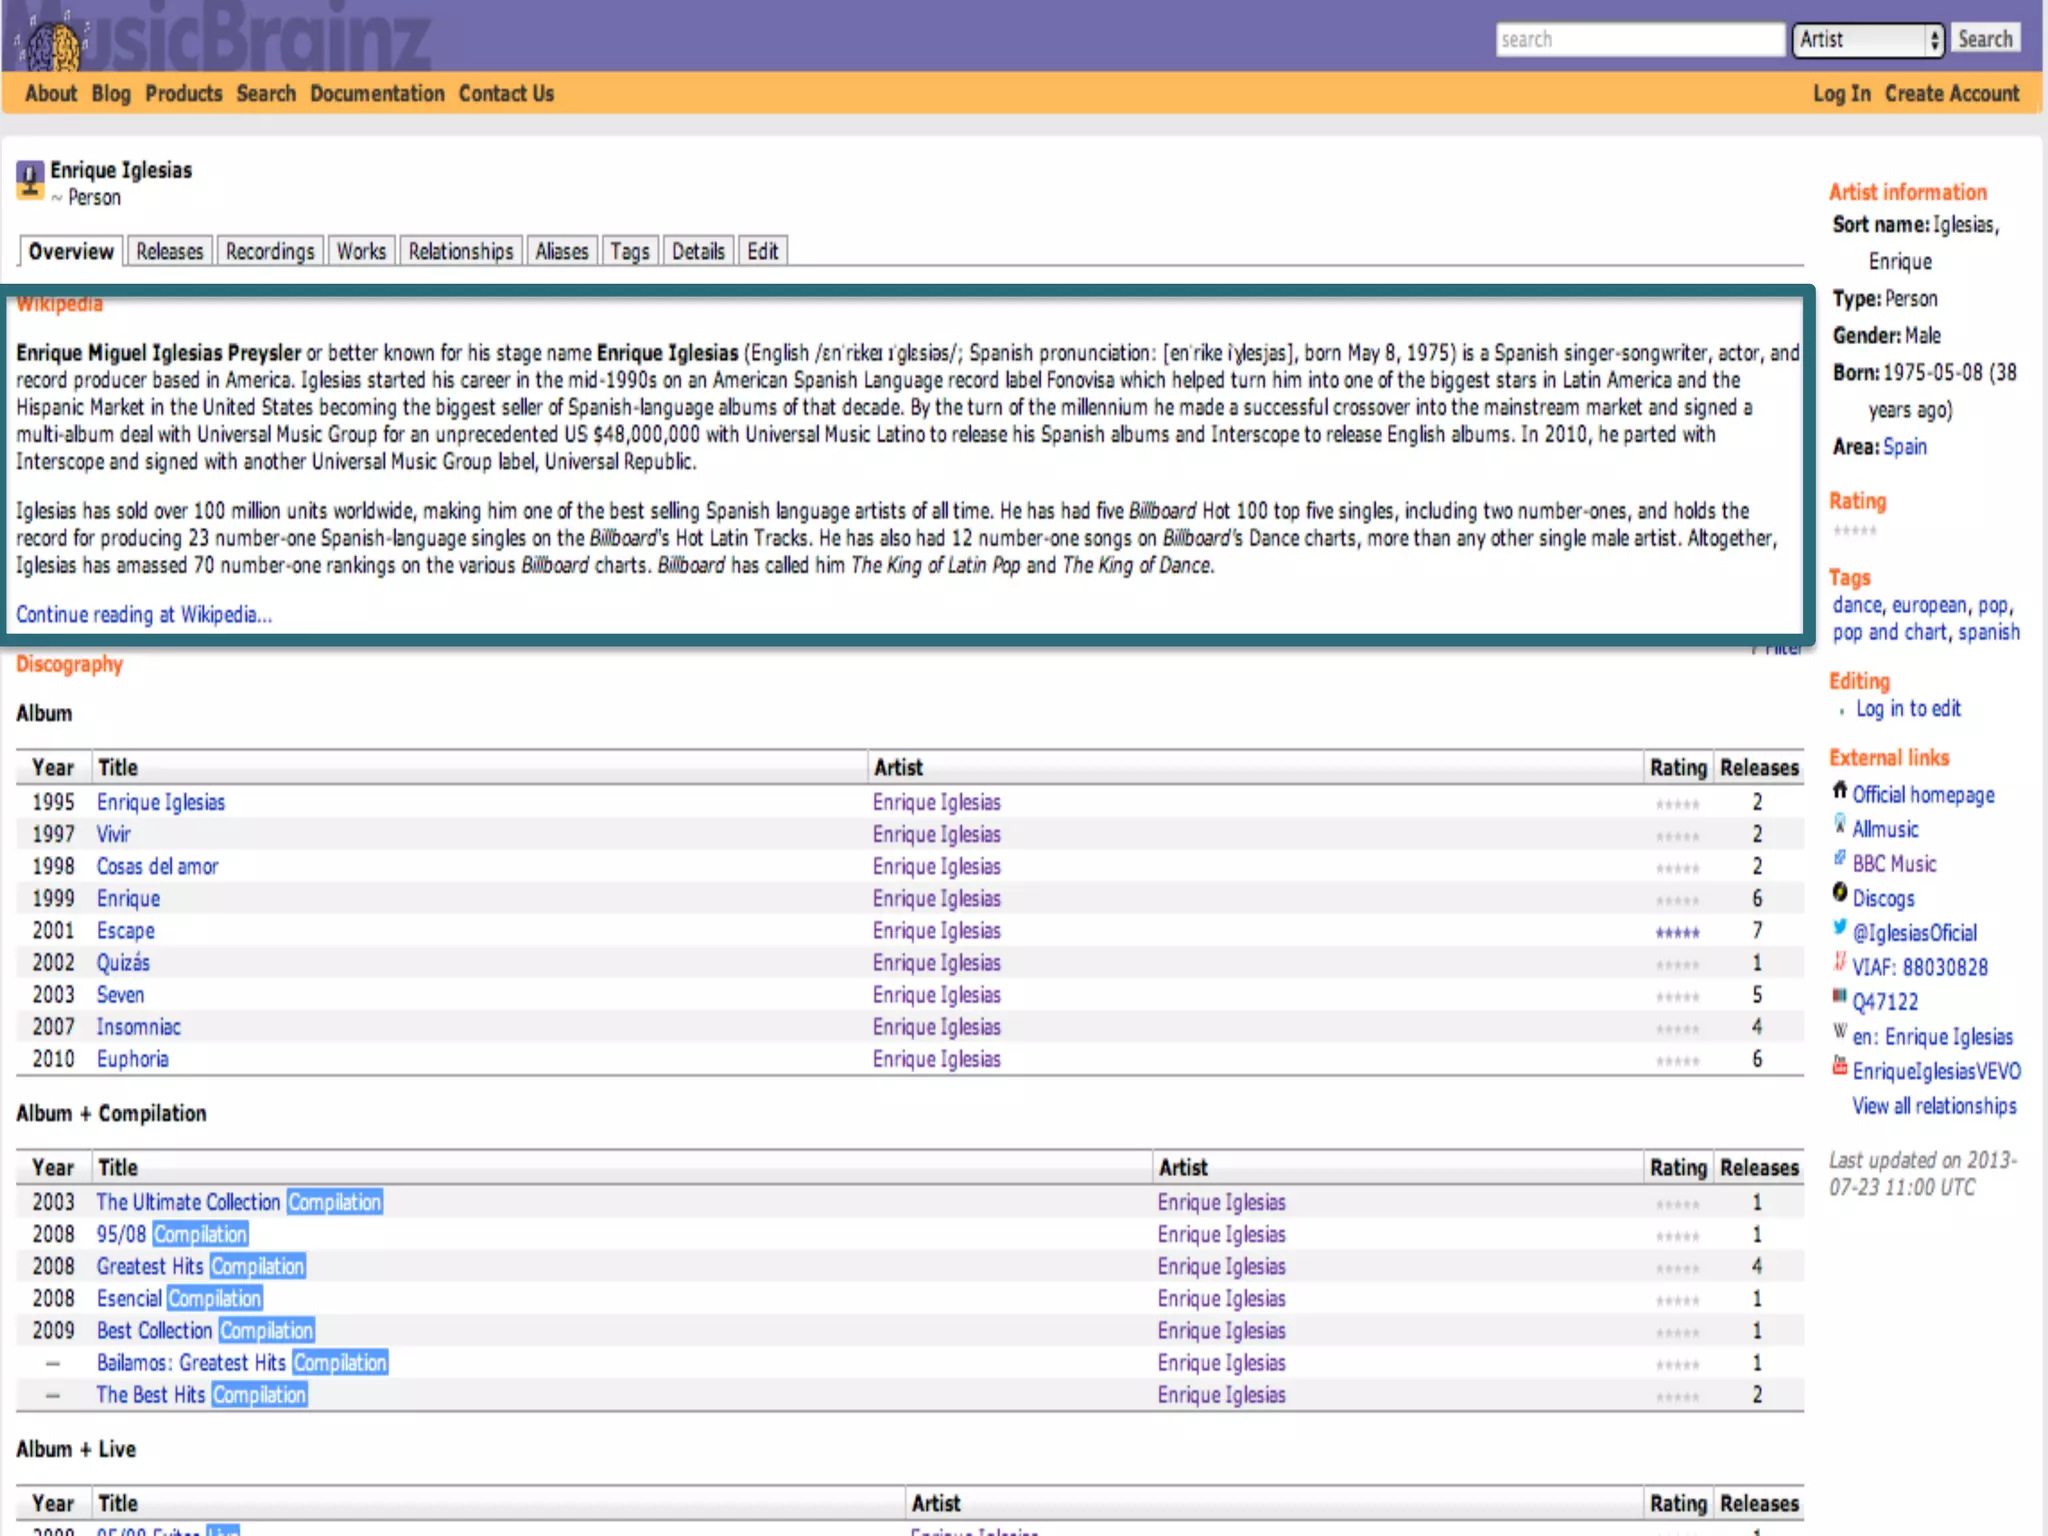This screenshot has width=2048, height=1536.
Task: Click the Escape album star rating
Action: [1677, 933]
